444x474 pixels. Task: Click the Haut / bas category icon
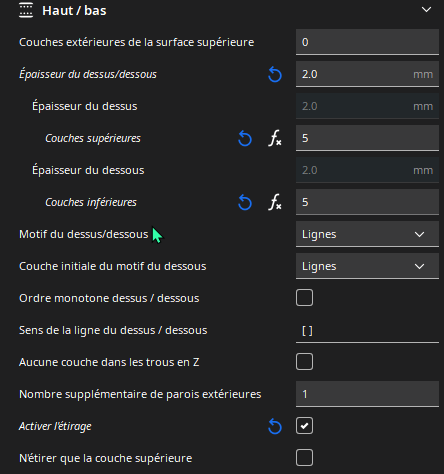coord(26,10)
